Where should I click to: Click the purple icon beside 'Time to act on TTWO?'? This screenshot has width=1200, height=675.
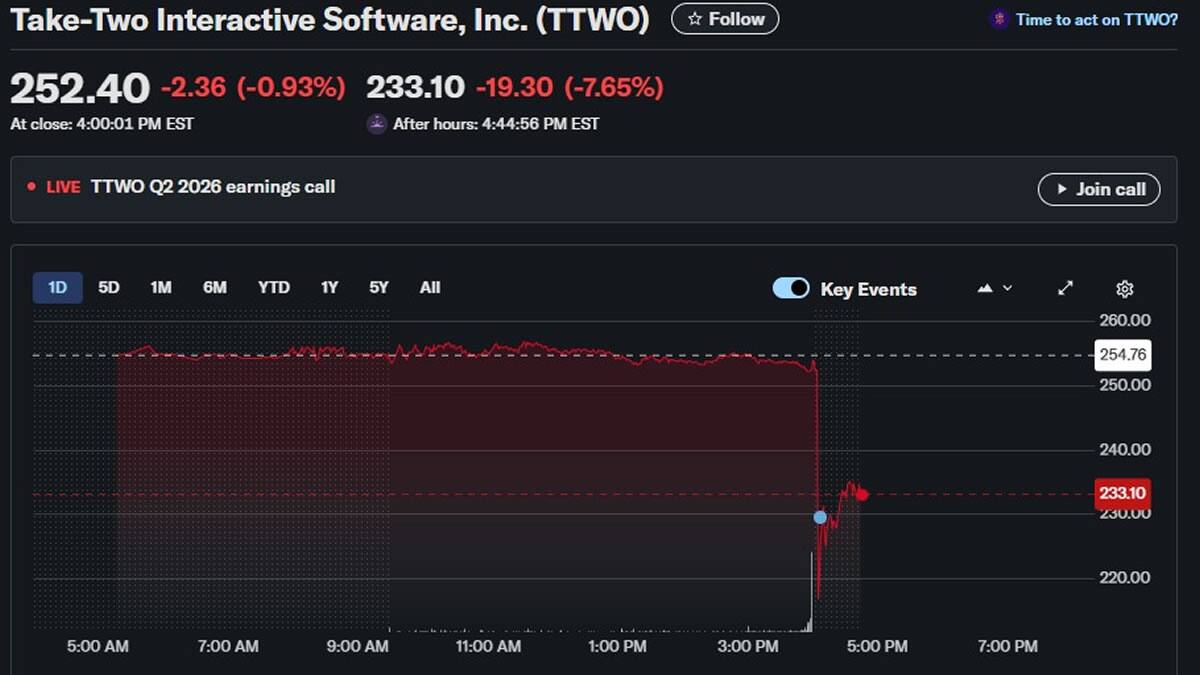click(x=999, y=19)
